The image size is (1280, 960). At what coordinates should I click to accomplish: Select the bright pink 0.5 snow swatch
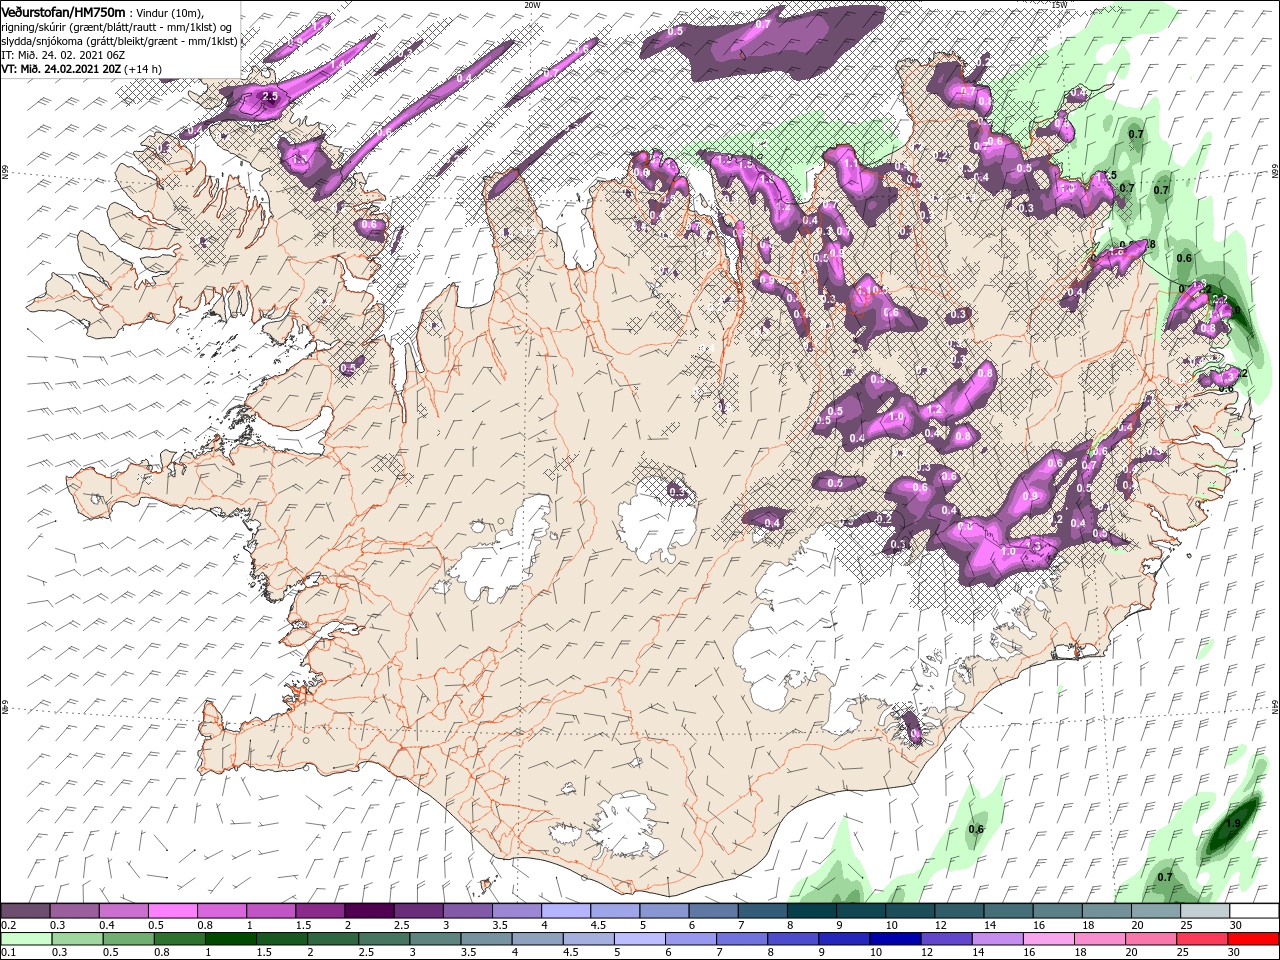coord(172,911)
